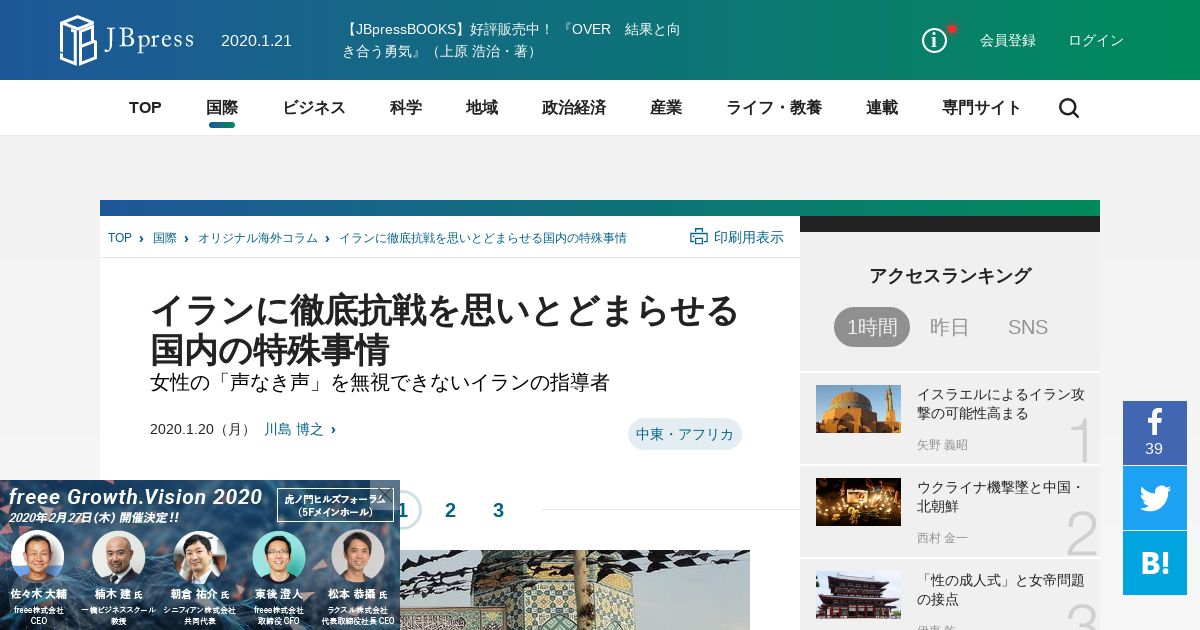Click the アクセスランキング heading

coord(950,276)
